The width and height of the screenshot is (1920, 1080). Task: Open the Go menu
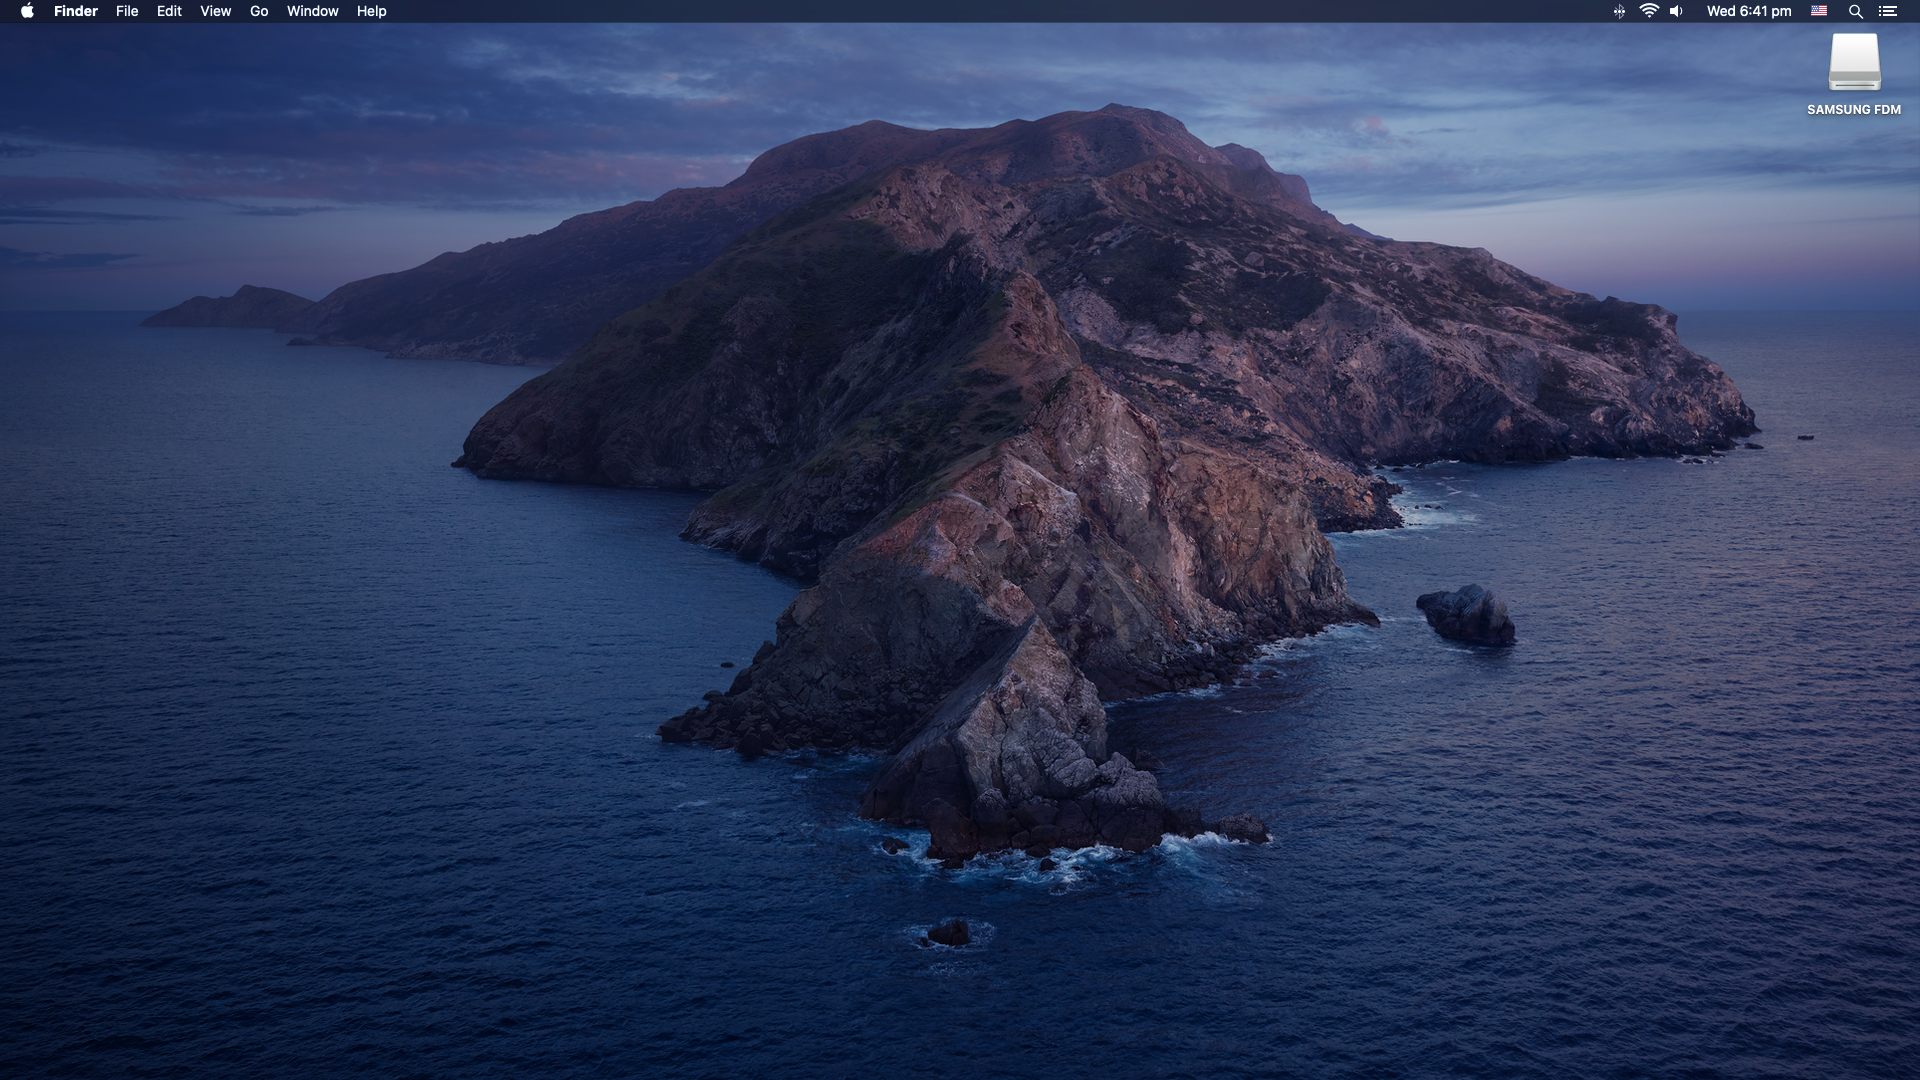pyautogui.click(x=259, y=11)
